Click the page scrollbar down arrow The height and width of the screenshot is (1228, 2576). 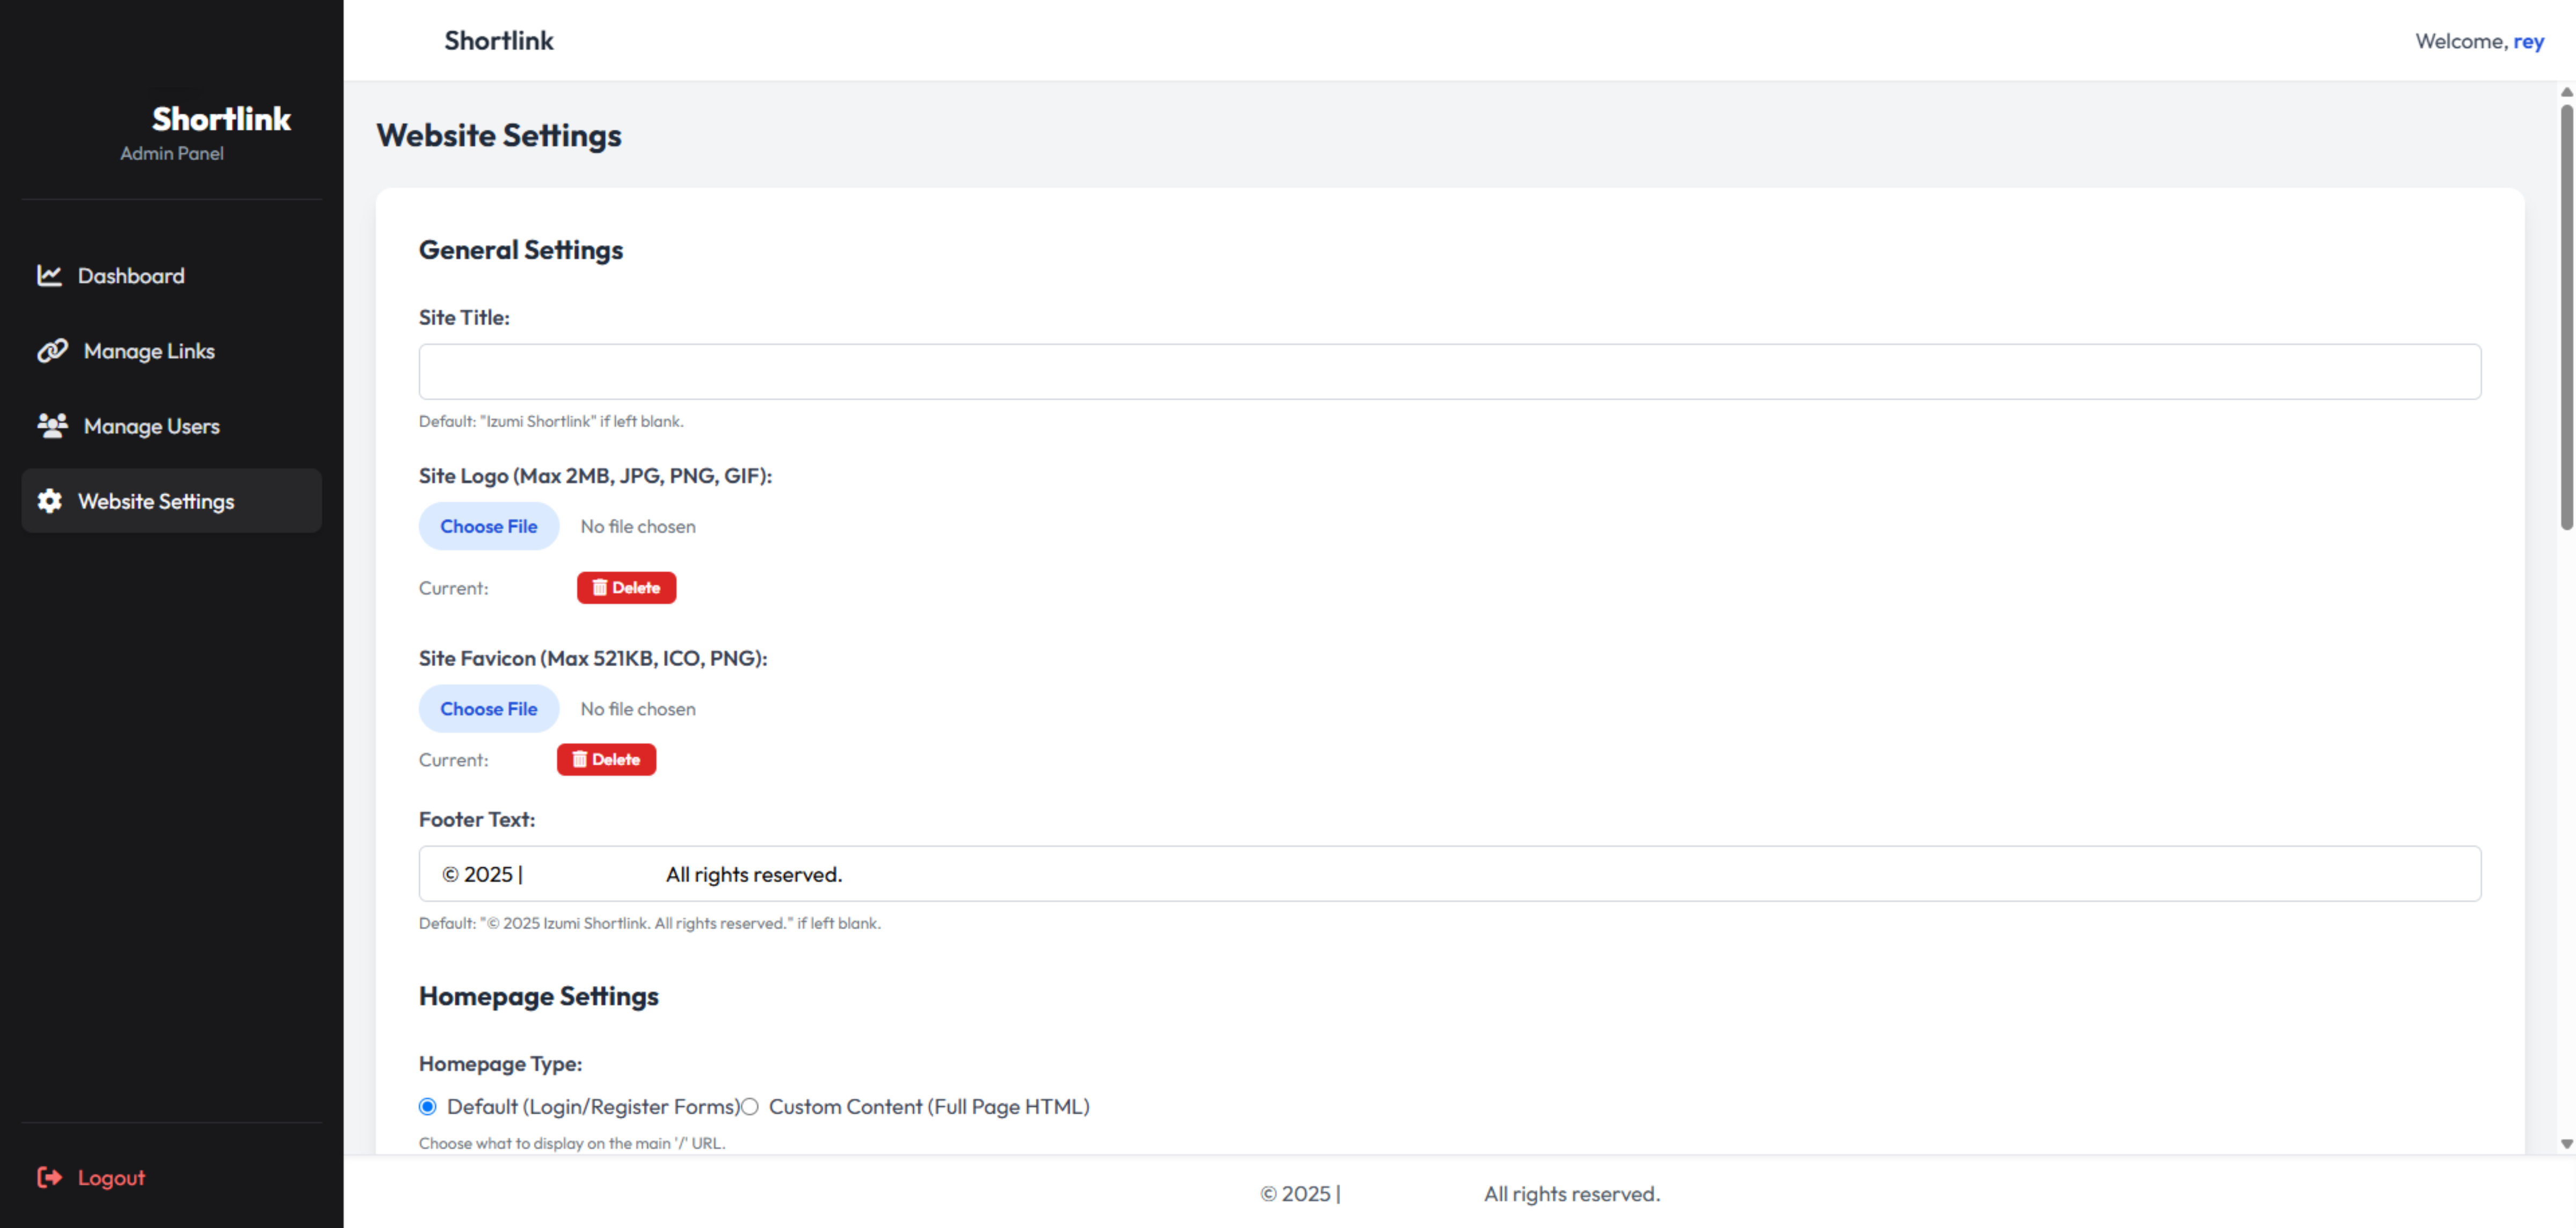click(2566, 1143)
